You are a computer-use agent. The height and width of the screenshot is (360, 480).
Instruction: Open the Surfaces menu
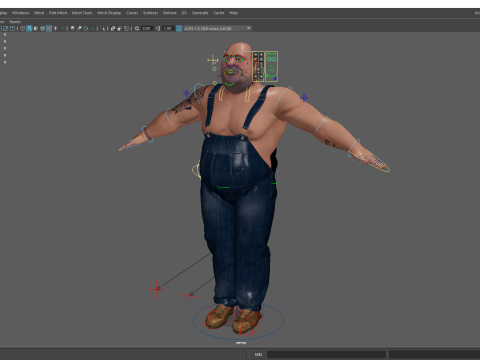pos(151,13)
